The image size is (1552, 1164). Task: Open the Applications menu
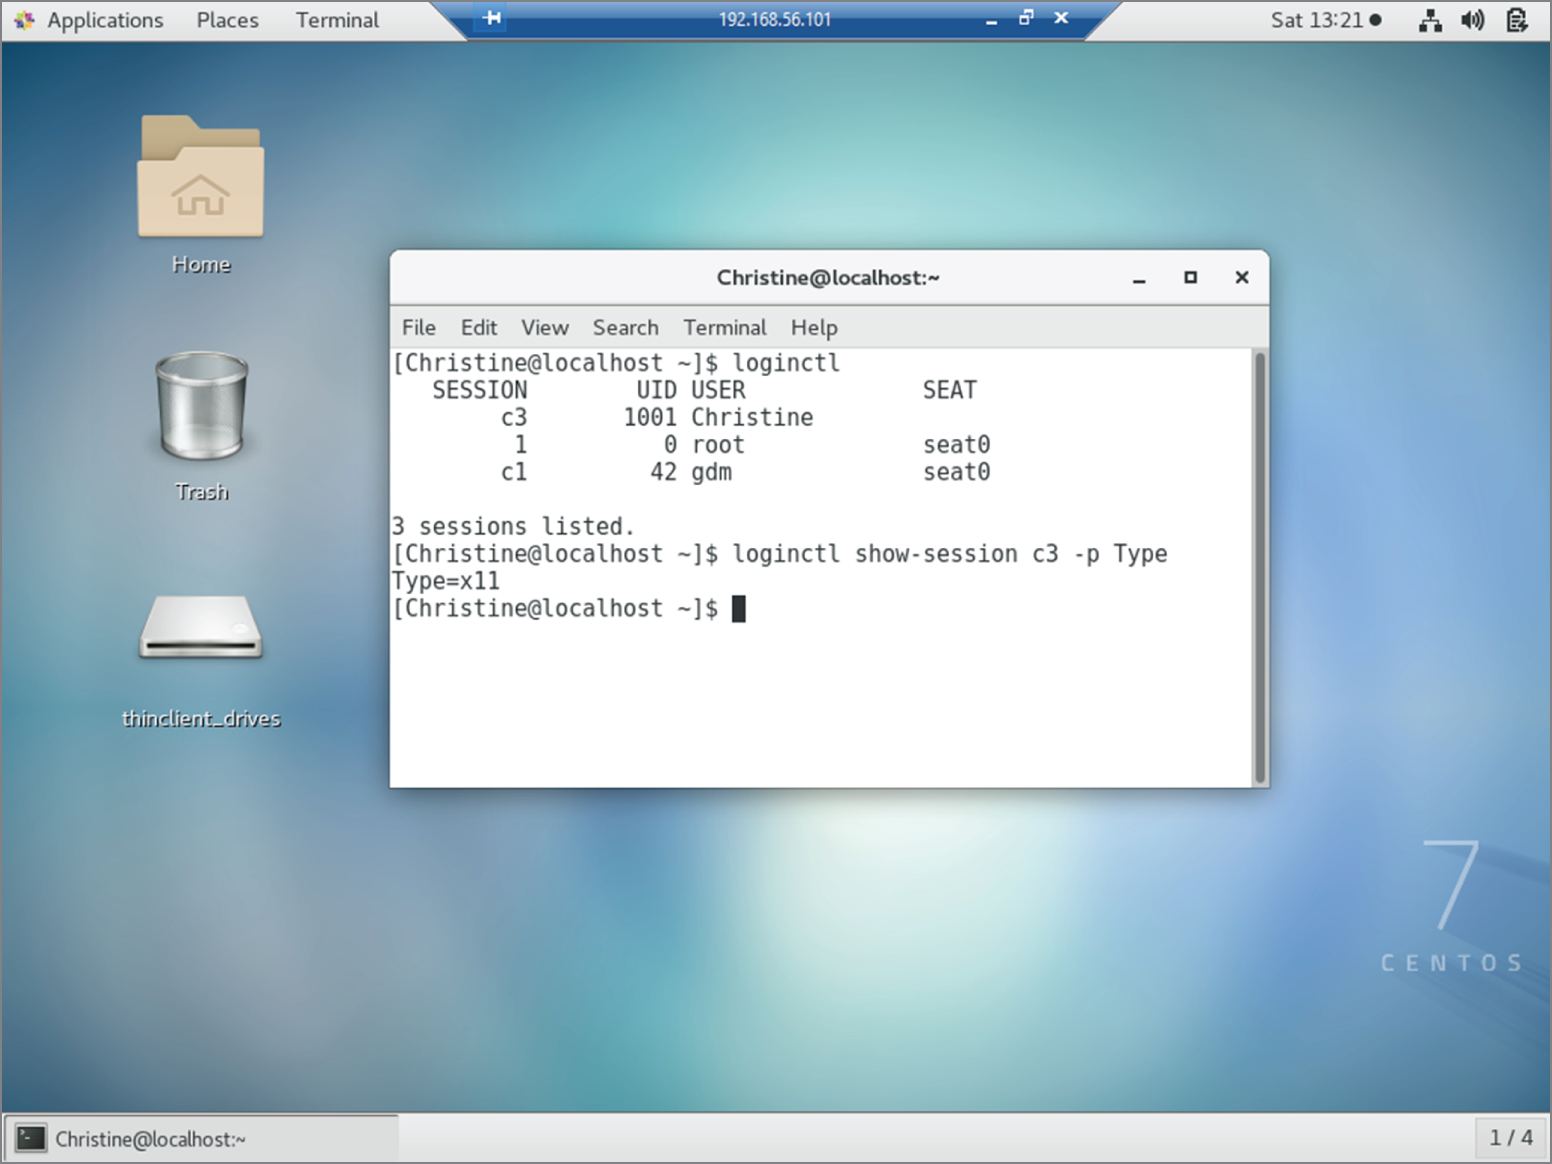(105, 20)
